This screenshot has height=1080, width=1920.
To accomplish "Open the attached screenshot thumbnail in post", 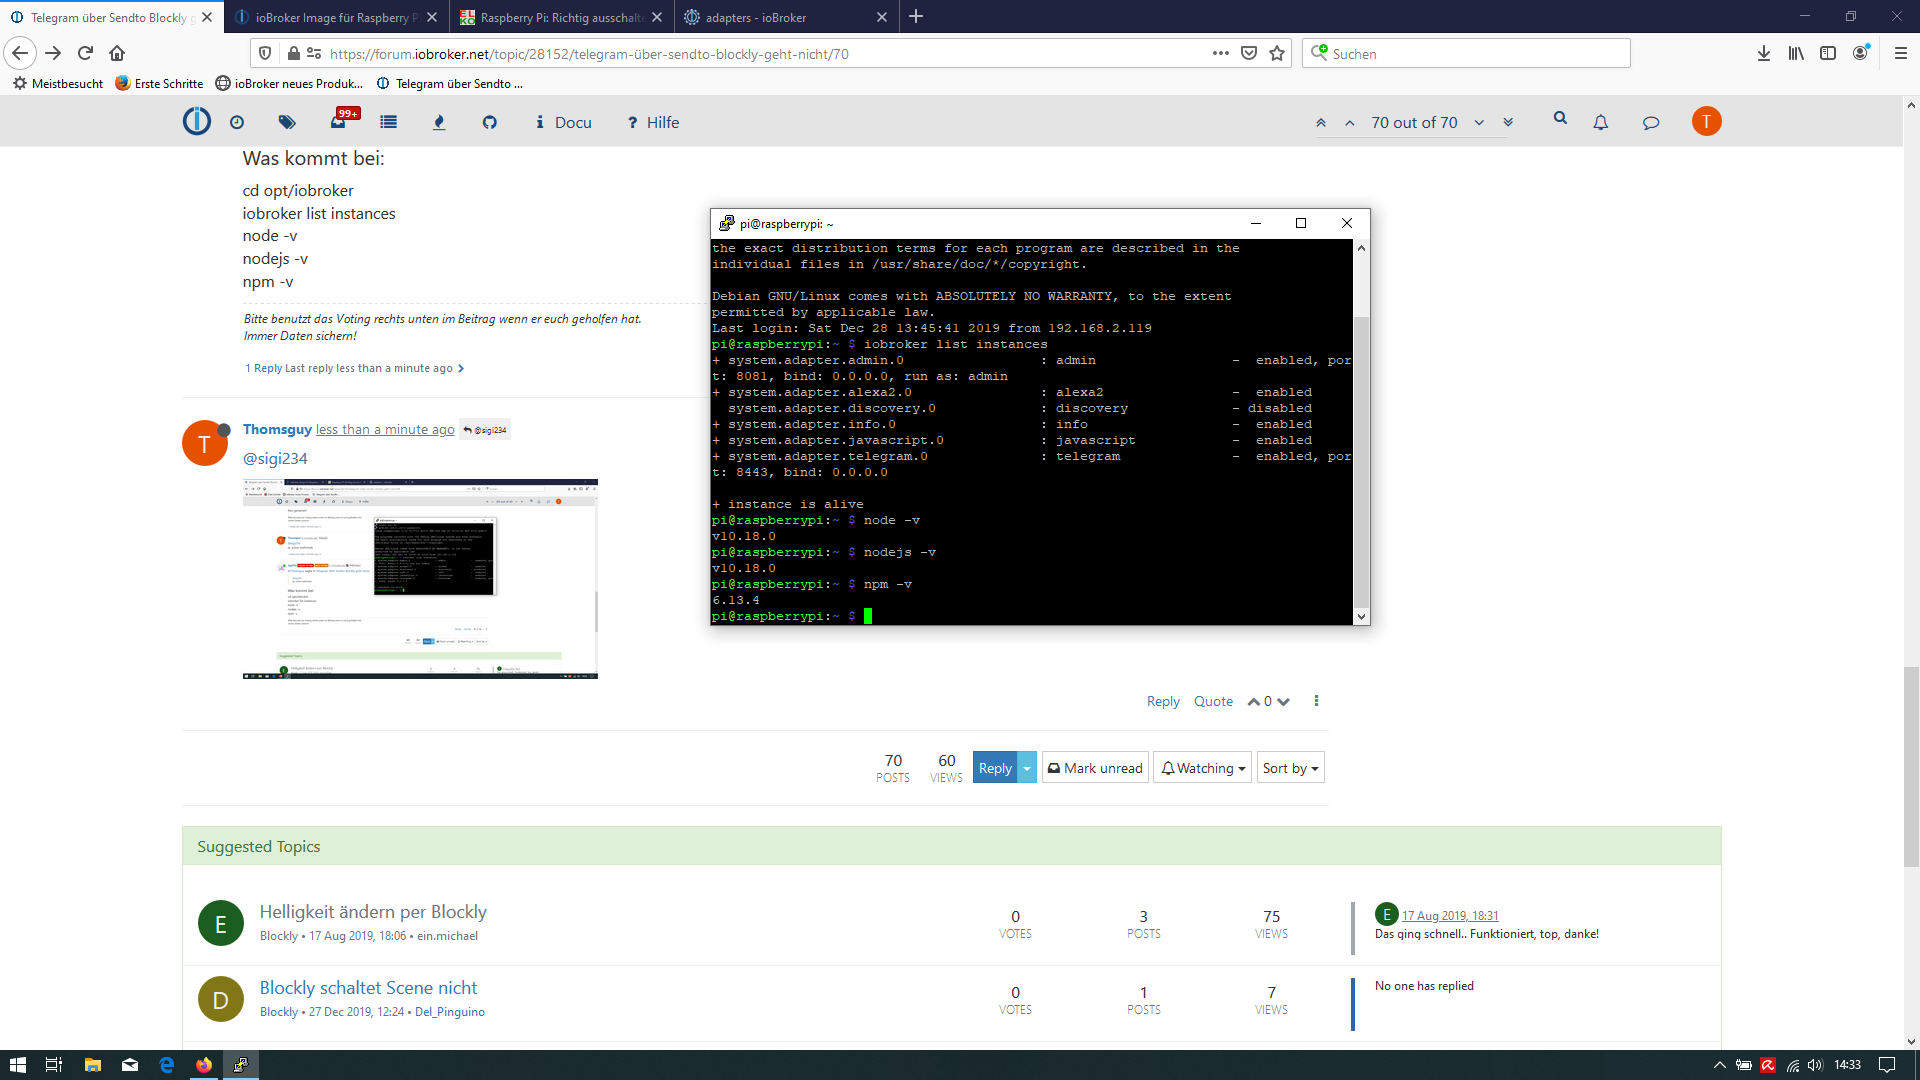I will click(x=420, y=579).
